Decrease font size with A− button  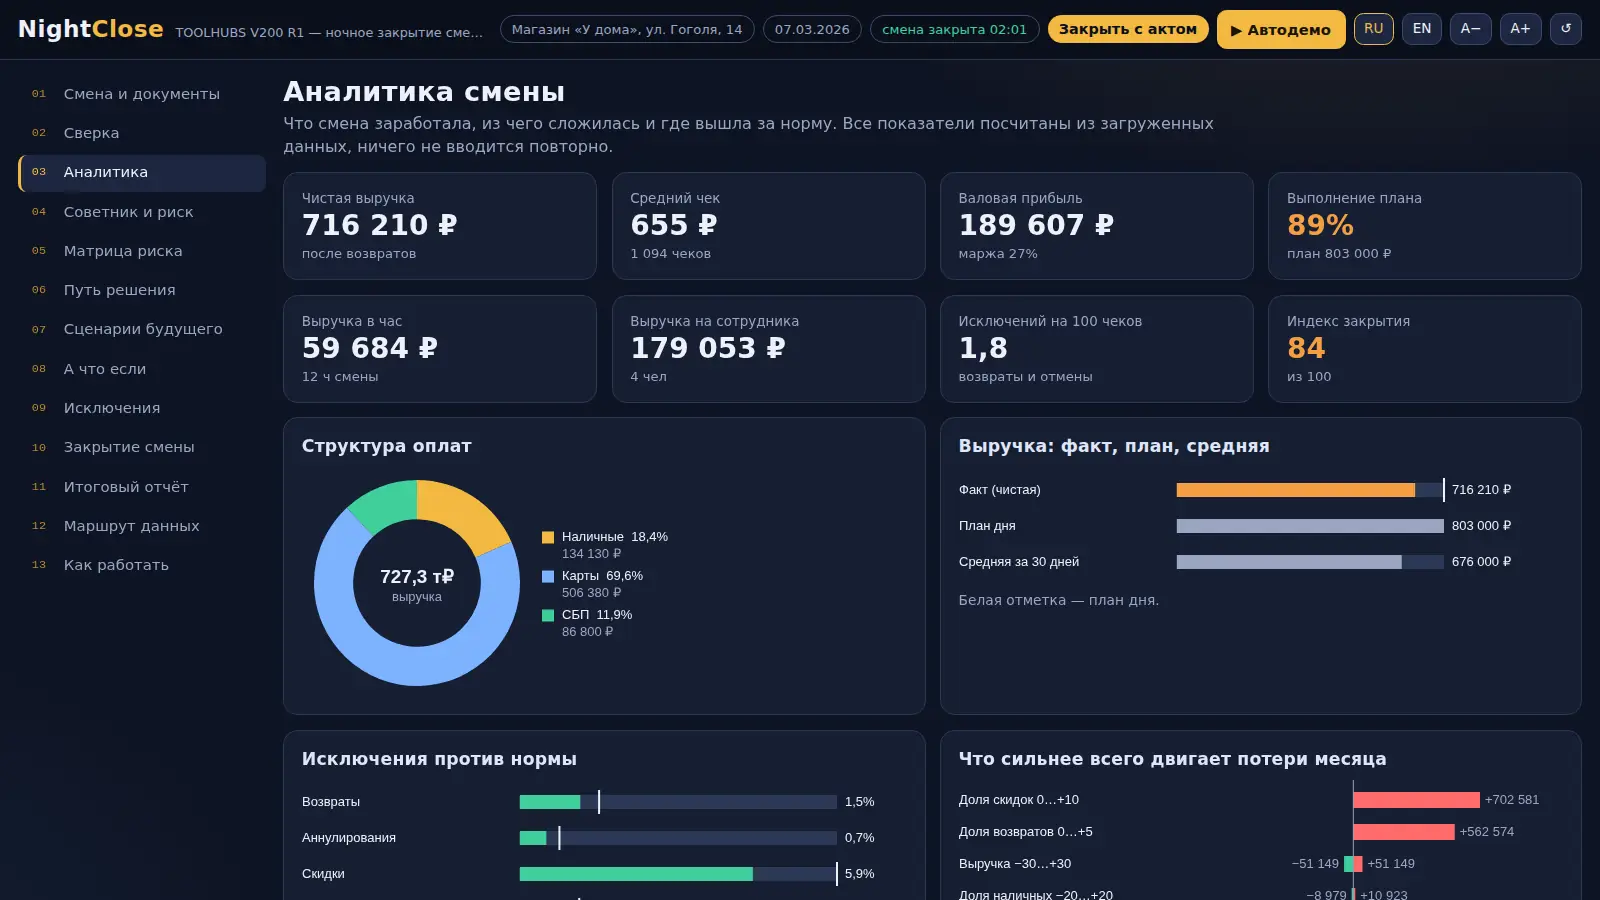tap(1471, 29)
